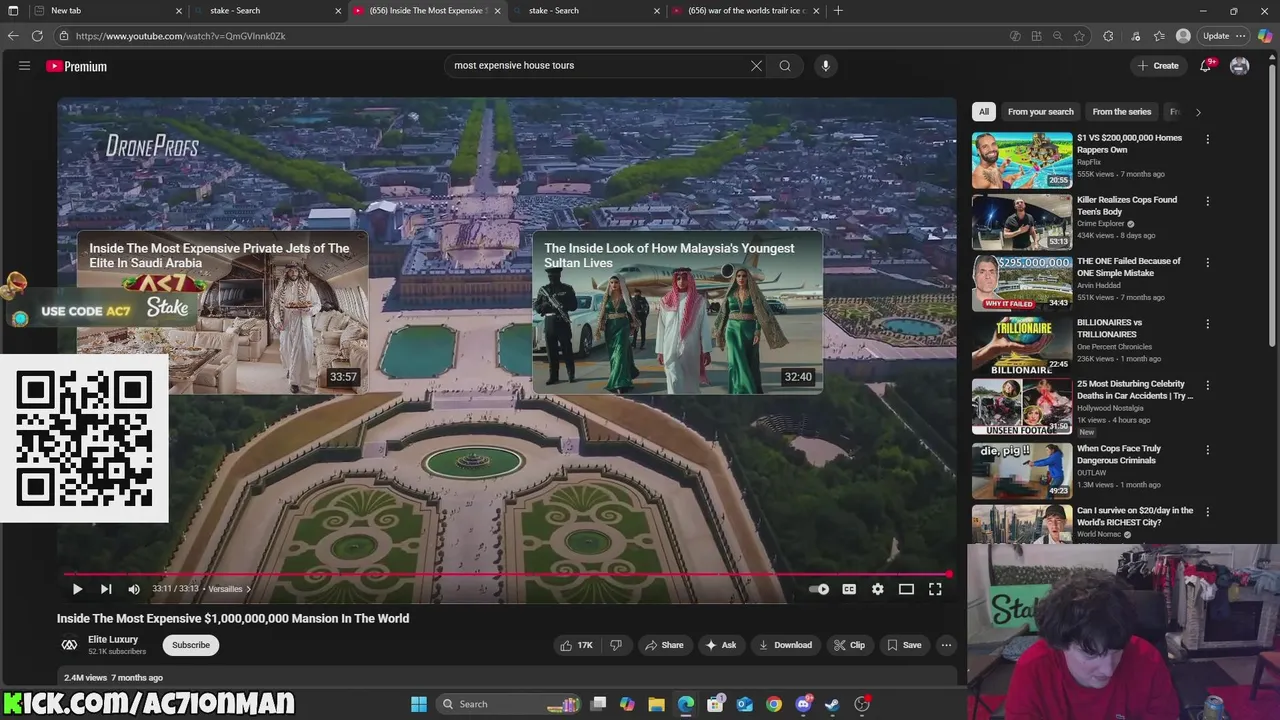Open Steam from the taskbar

pyautogui.click(x=832, y=704)
